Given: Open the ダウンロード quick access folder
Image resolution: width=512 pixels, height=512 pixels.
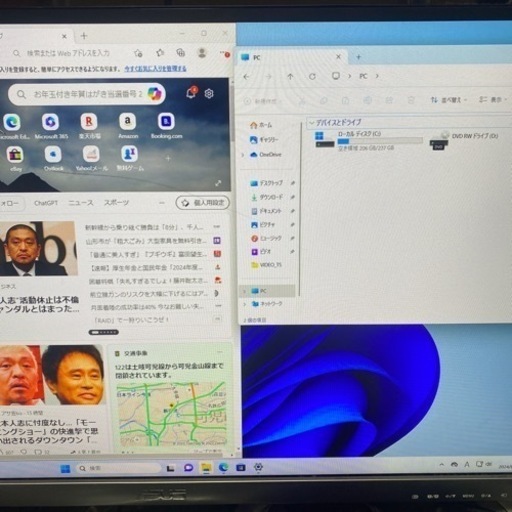Looking at the screenshot, I should (x=267, y=197).
